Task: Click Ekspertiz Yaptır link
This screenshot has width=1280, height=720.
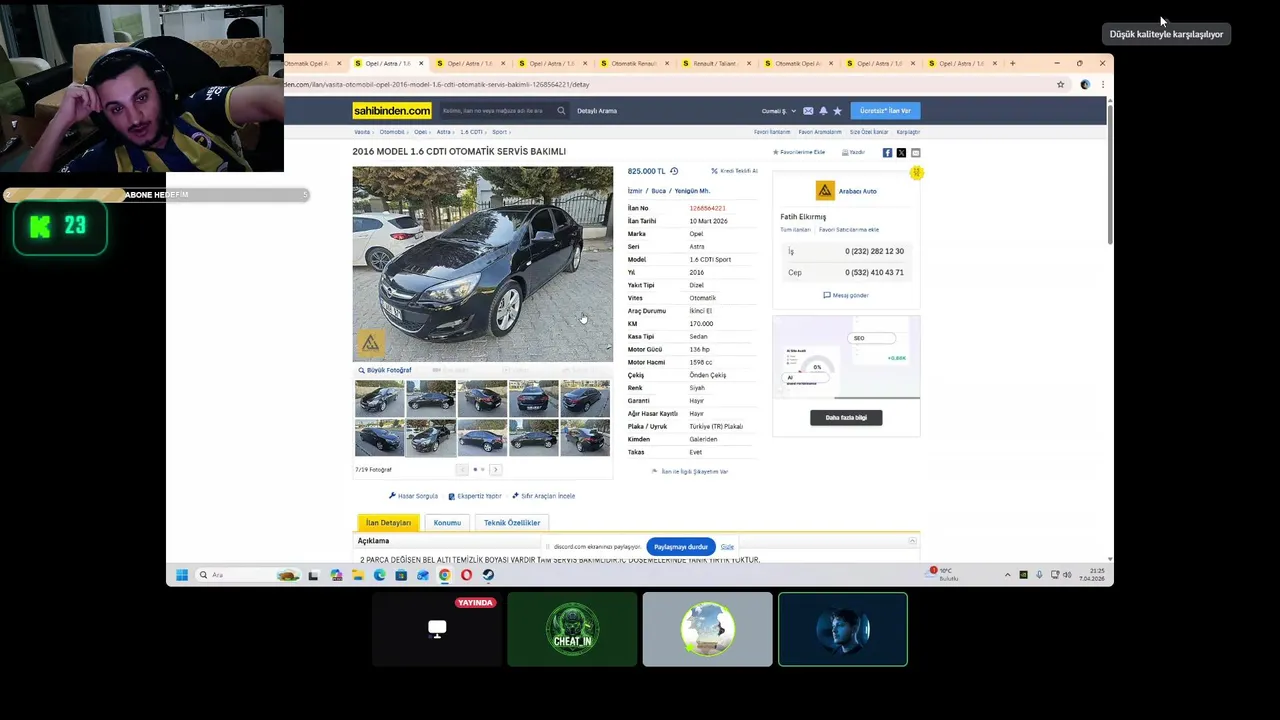Action: click(475, 496)
